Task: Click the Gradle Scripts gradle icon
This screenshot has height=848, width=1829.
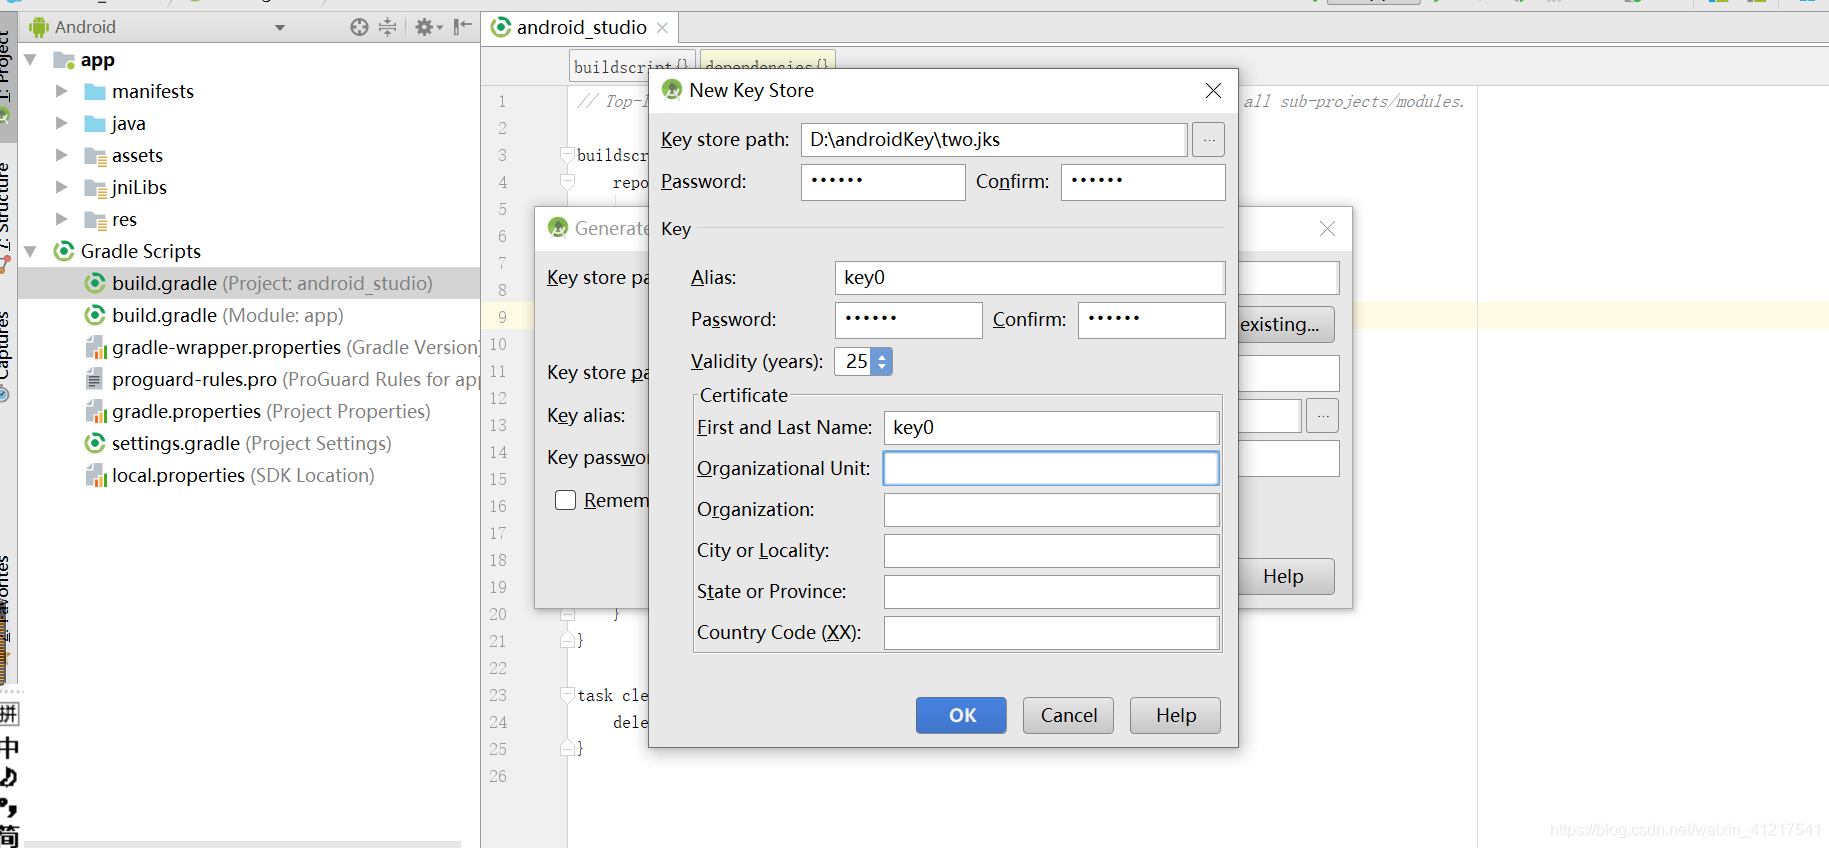Action: click(x=64, y=251)
